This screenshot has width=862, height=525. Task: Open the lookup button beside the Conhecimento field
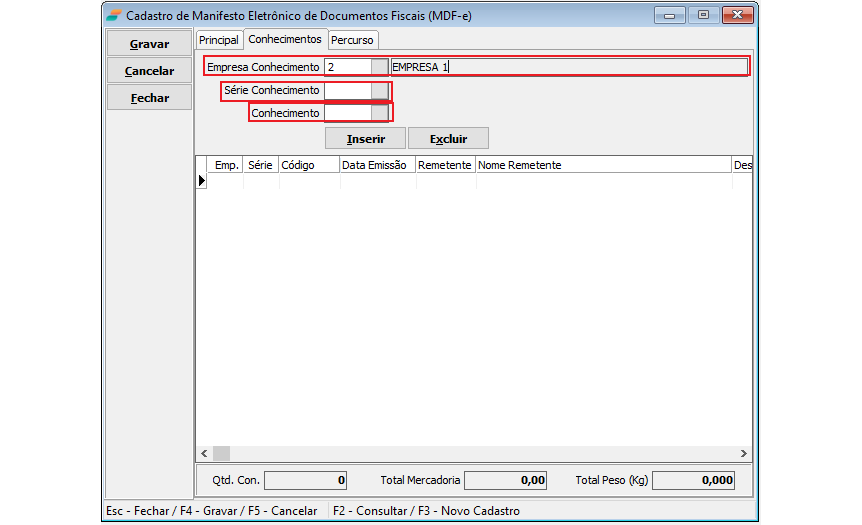pos(380,114)
